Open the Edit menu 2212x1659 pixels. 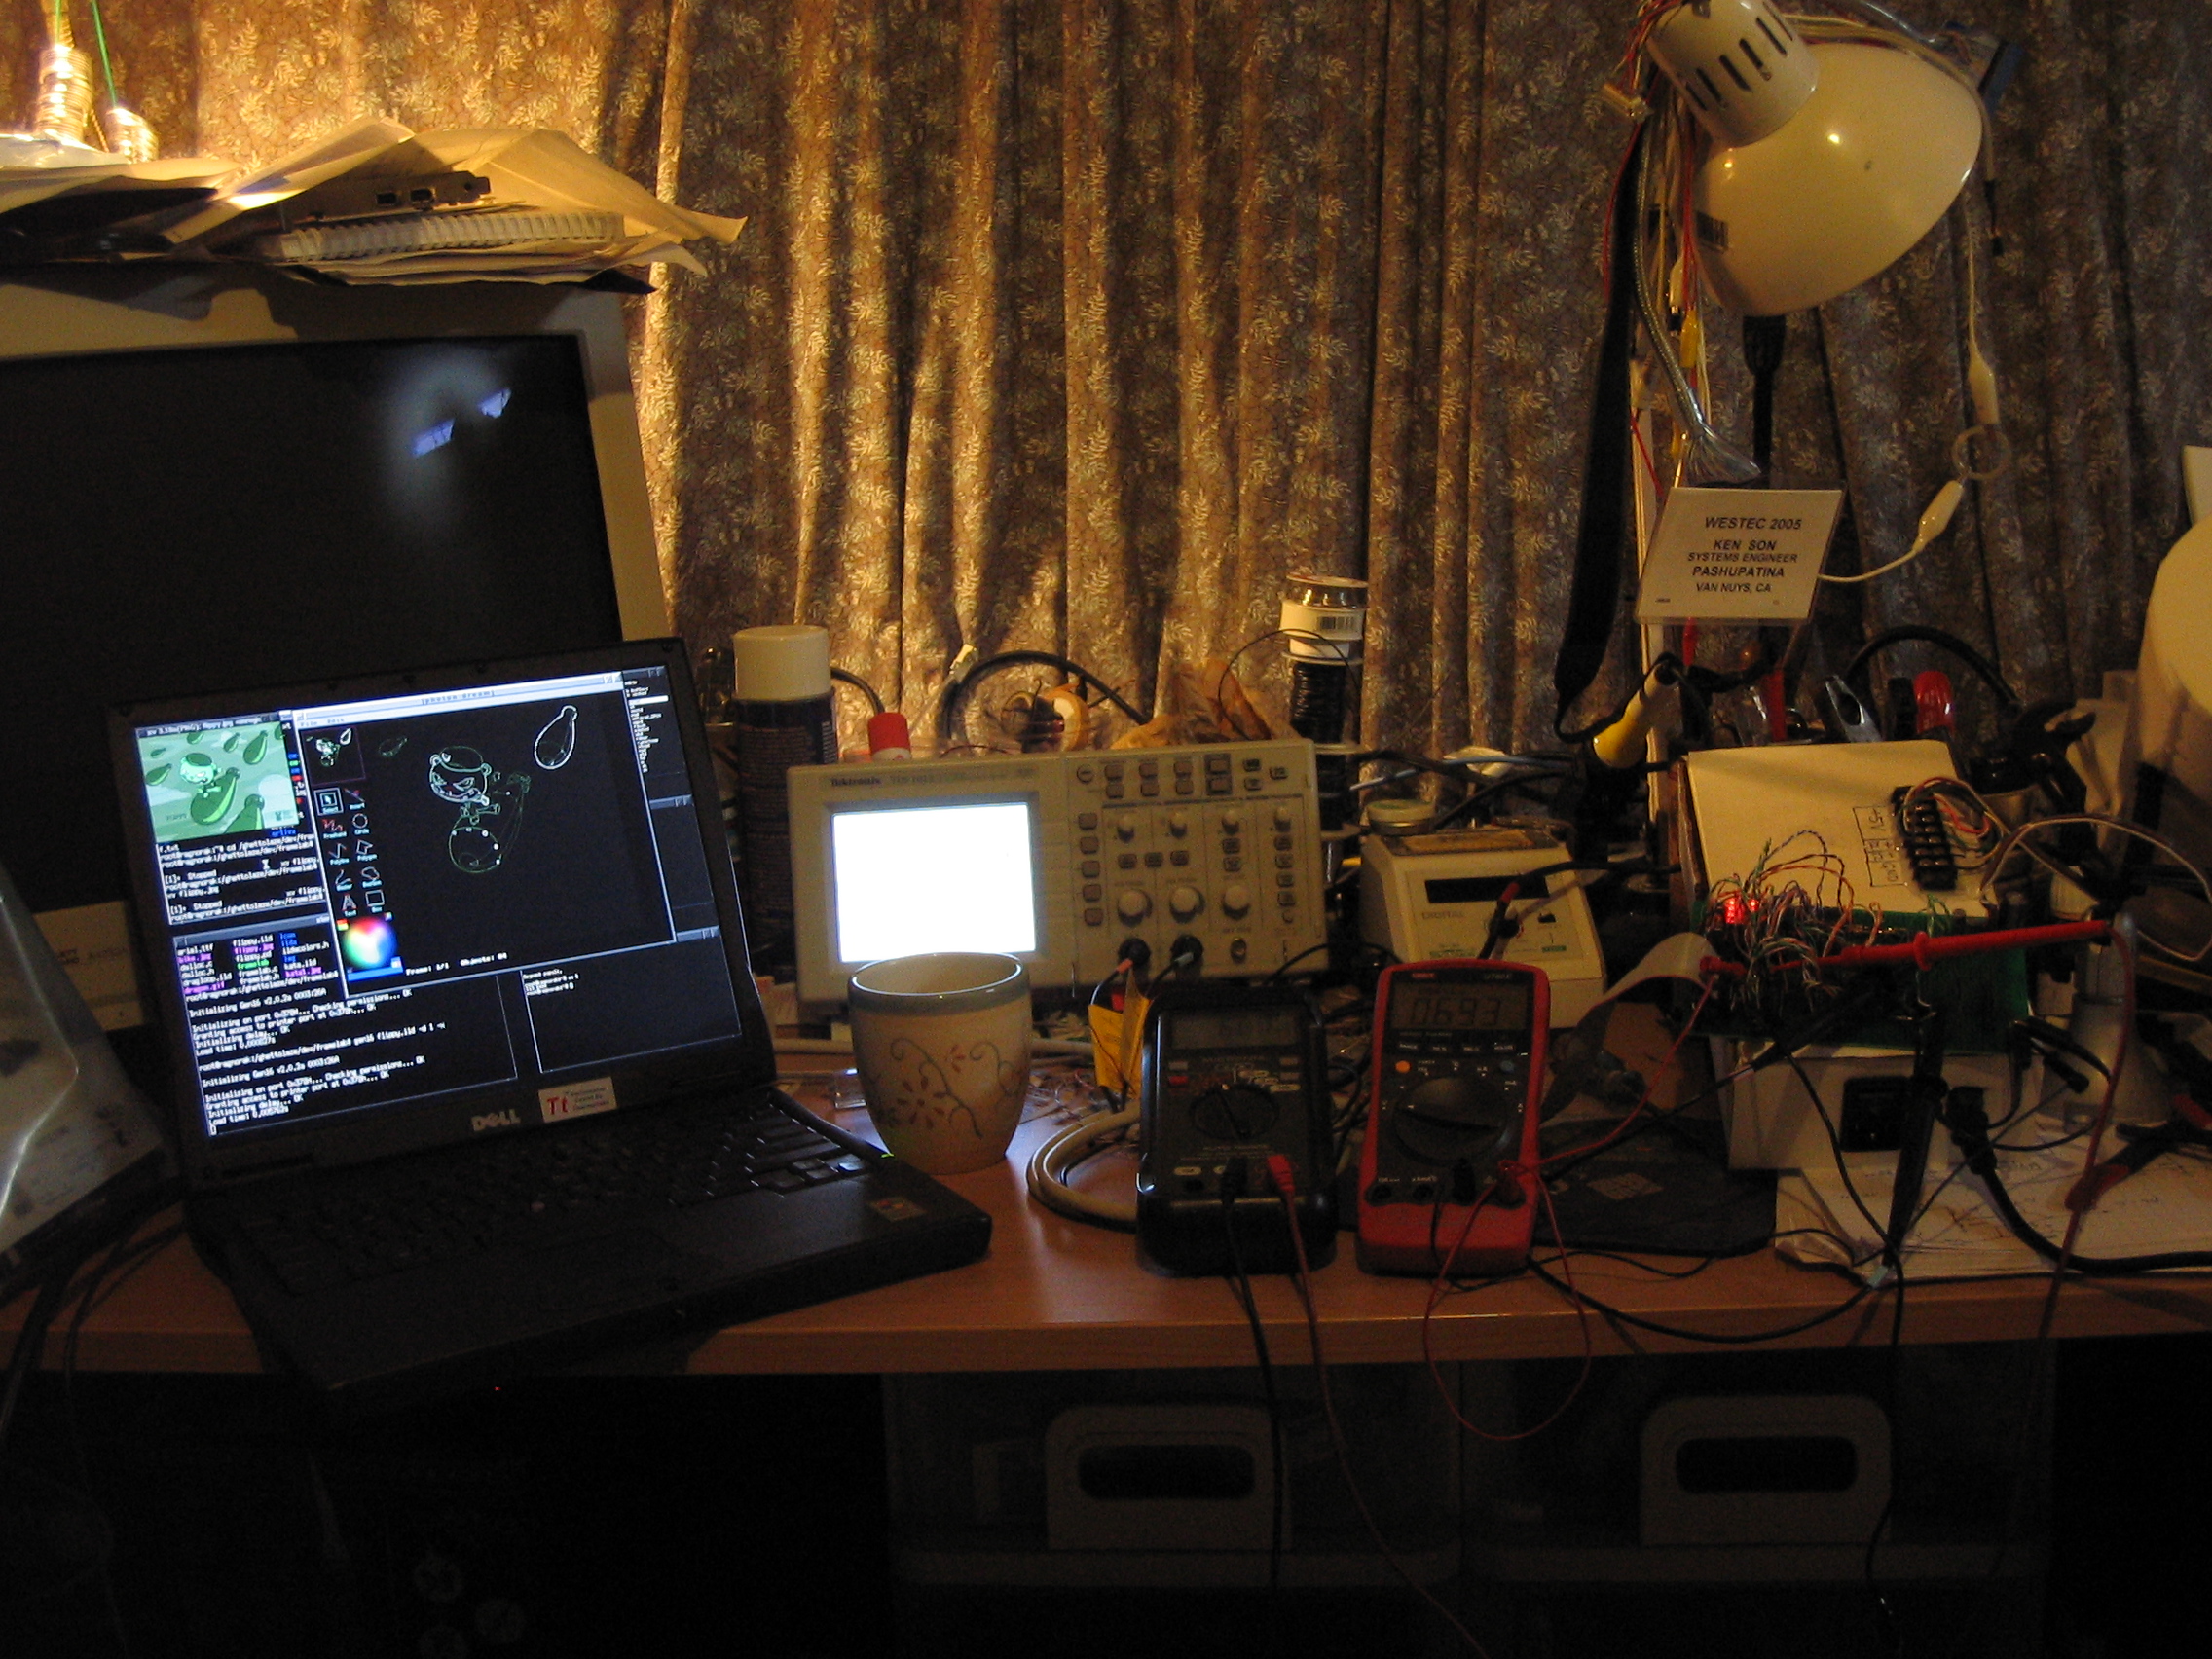pos(336,721)
